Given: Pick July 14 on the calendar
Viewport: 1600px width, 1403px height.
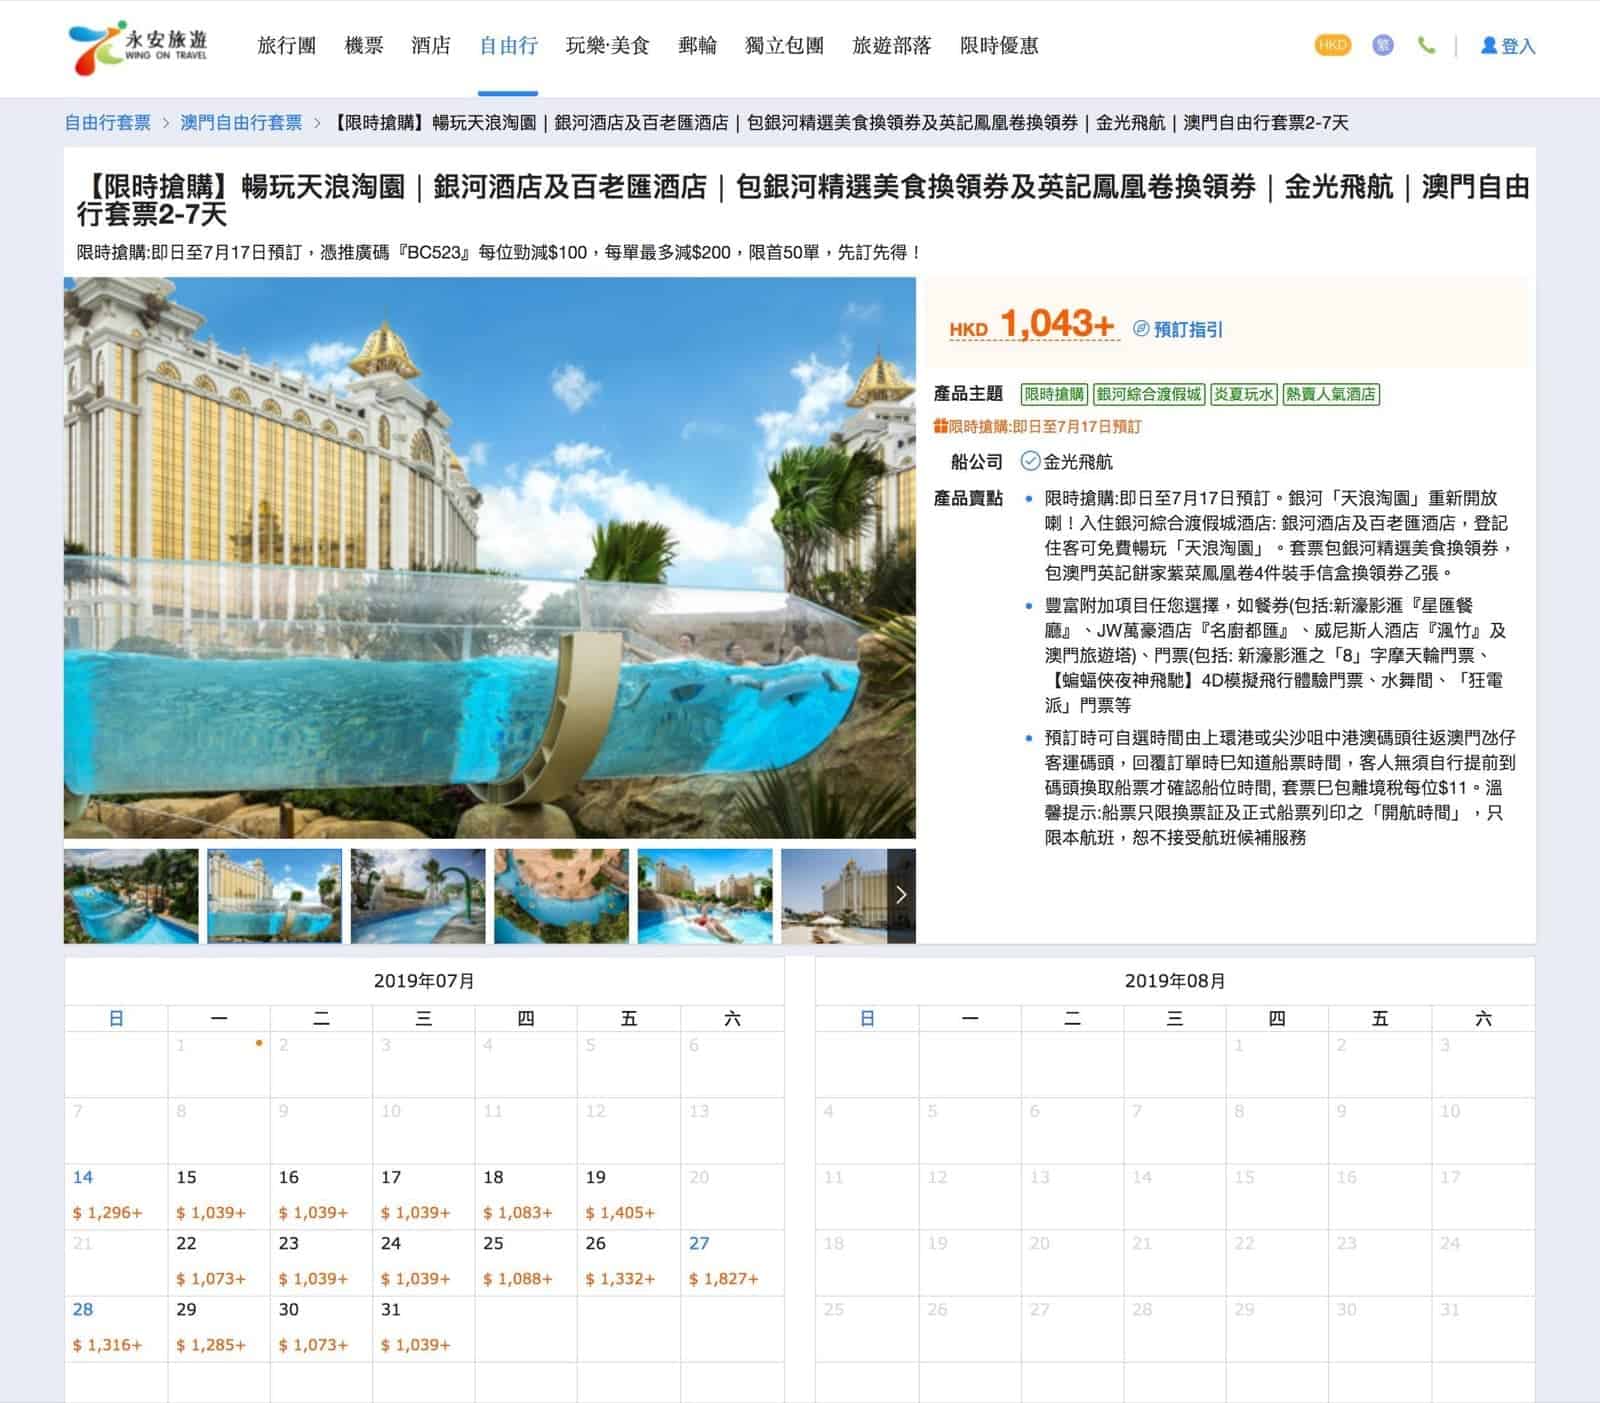Looking at the screenshot, I should point(116,1196).
